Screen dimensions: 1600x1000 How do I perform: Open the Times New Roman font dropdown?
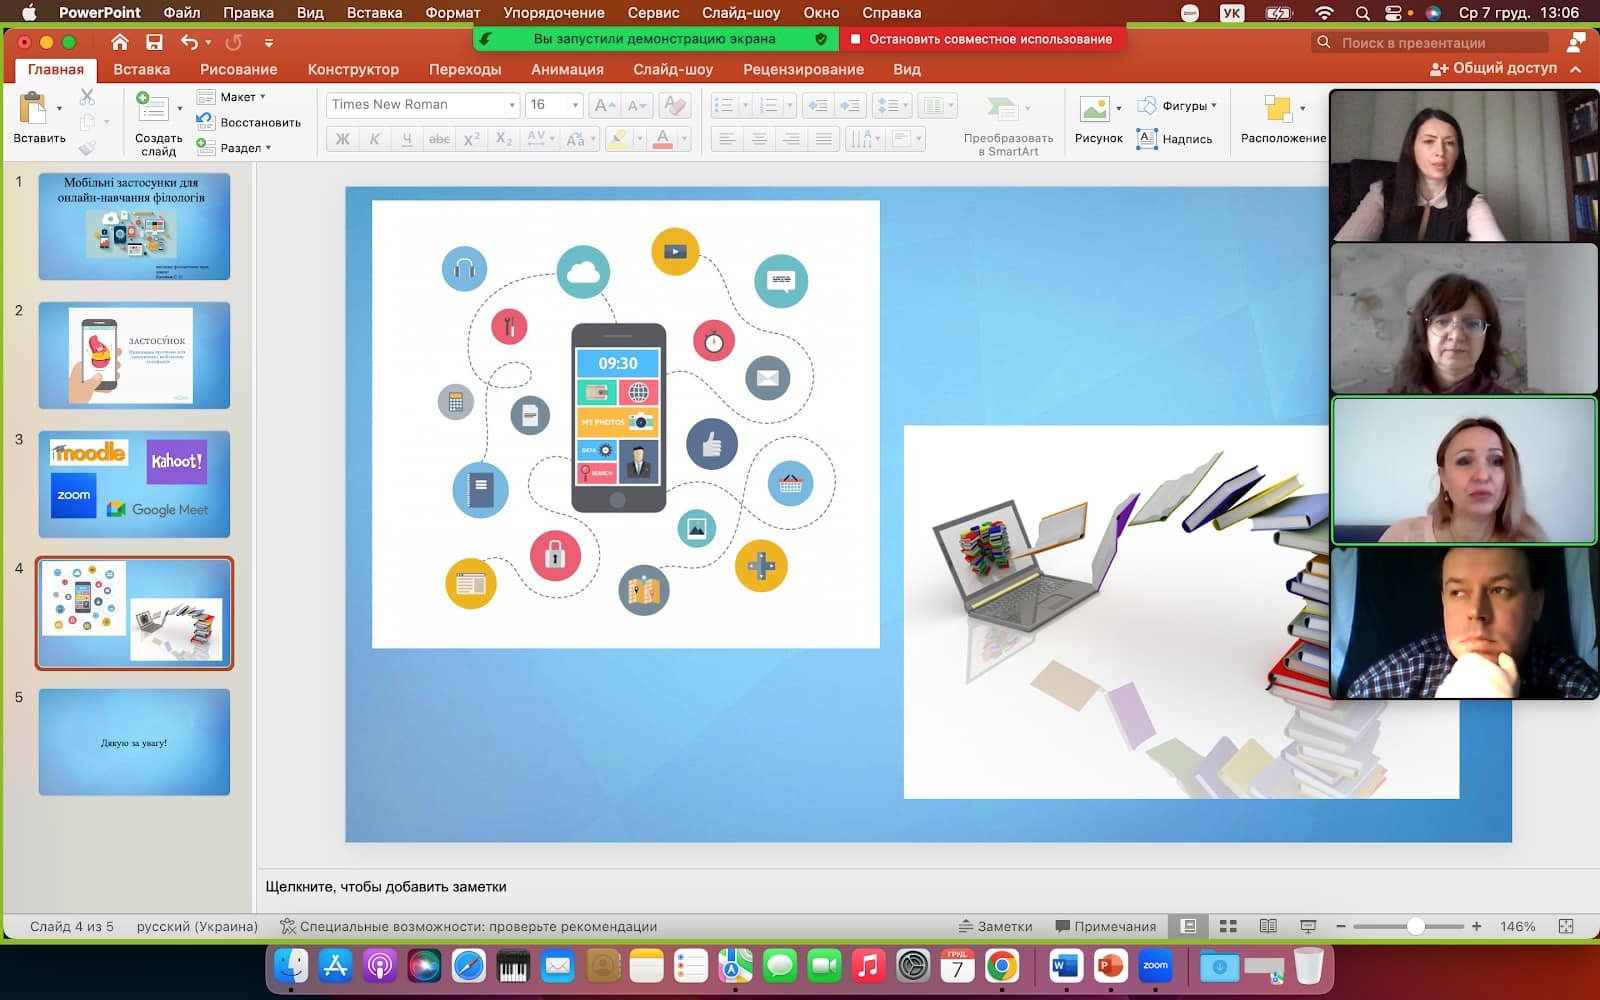coord(511,105)
